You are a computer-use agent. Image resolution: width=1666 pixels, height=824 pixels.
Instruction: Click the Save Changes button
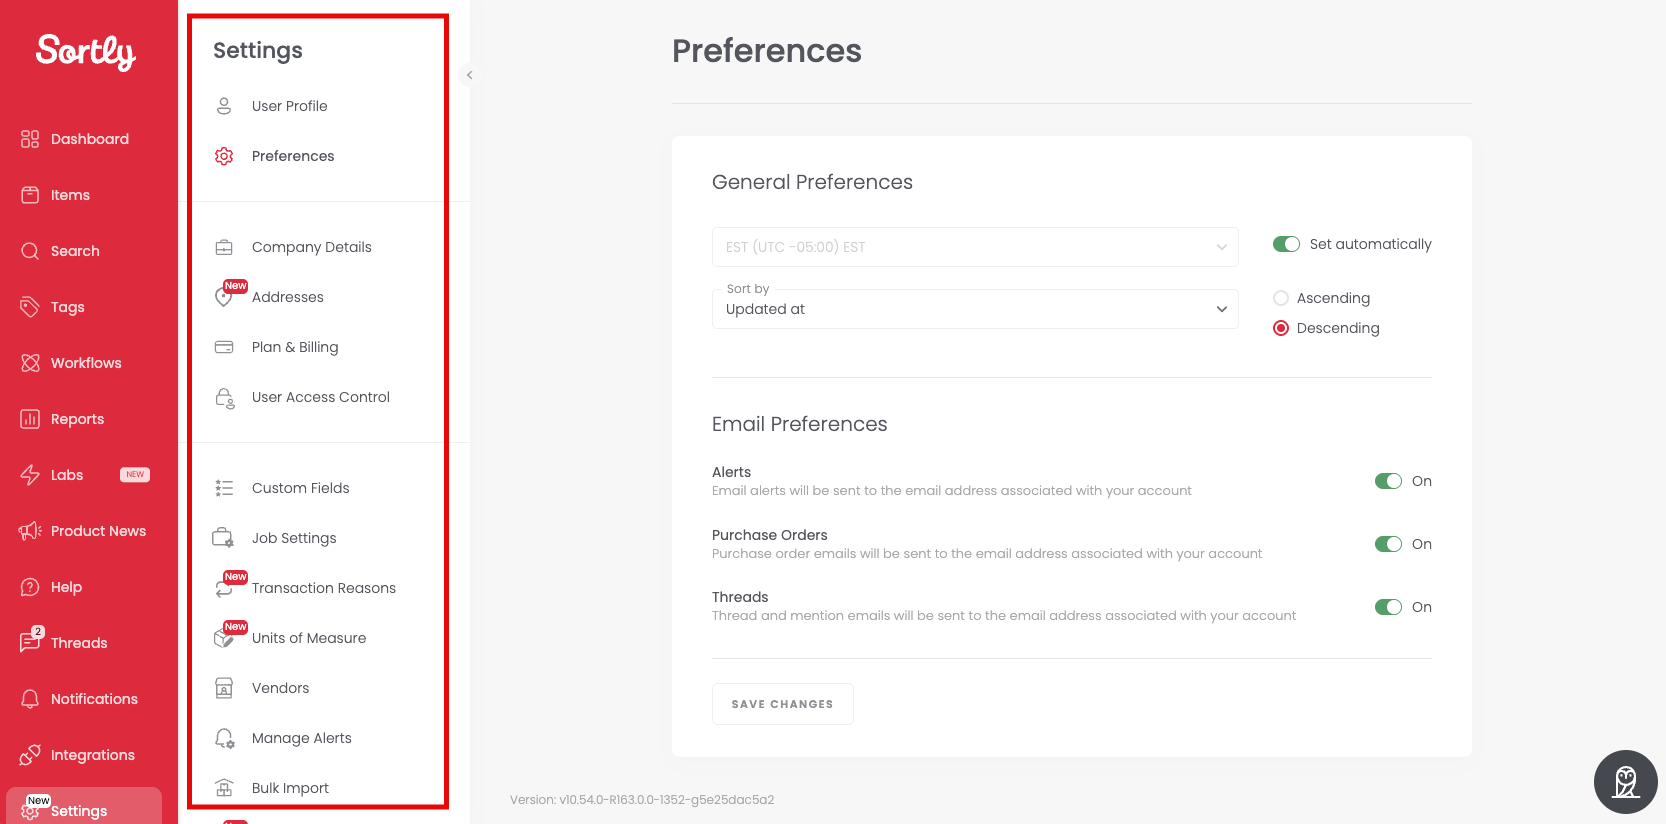point(782,704)
